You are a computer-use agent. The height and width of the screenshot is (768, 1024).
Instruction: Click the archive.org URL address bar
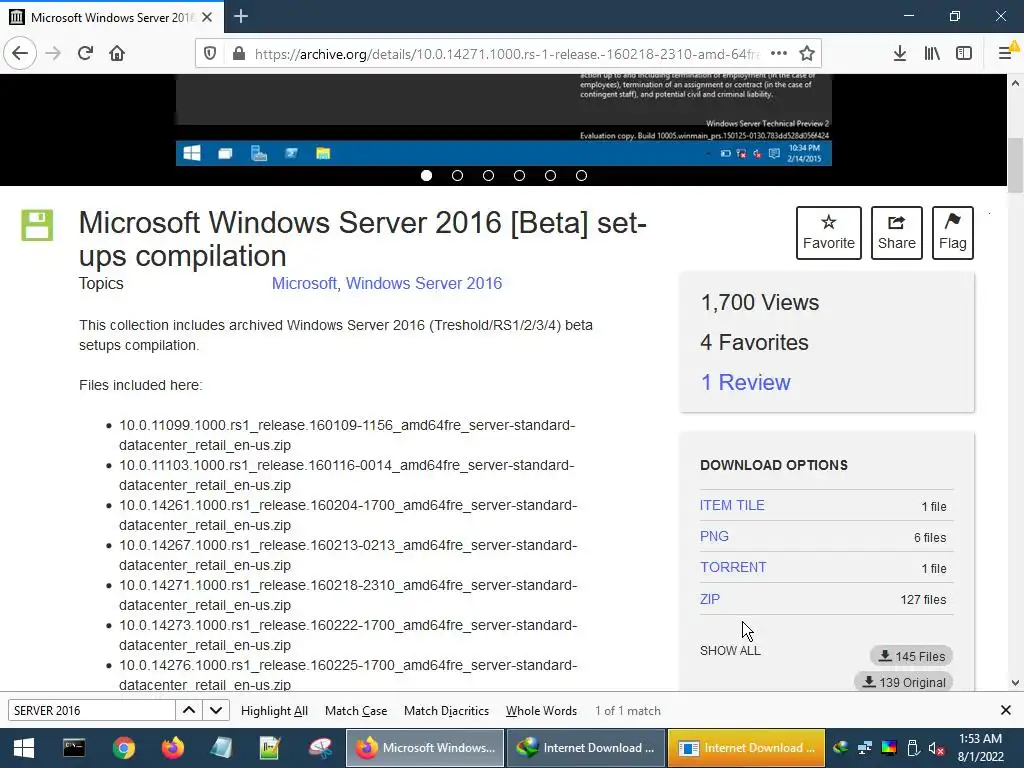click(x=507, y=54)
